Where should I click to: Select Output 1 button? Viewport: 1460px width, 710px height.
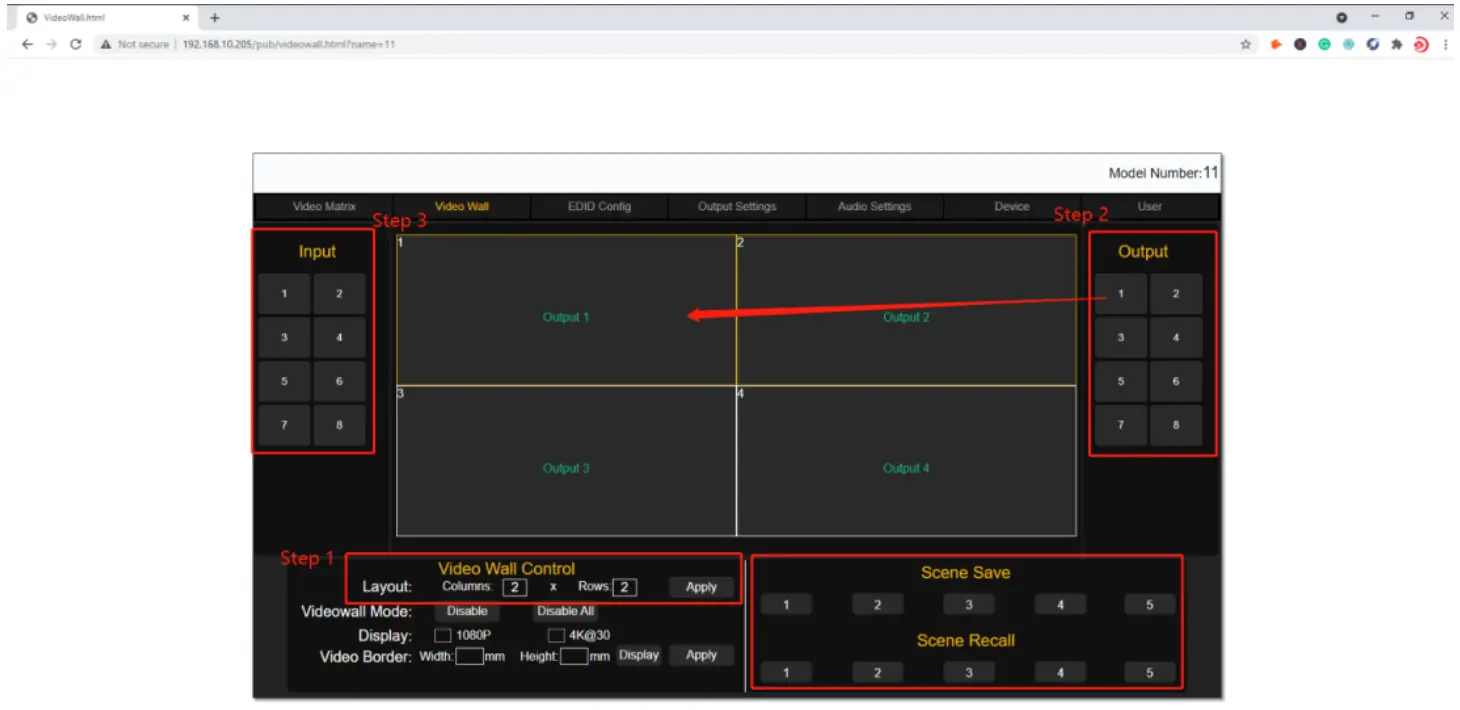coord(1121,294)
